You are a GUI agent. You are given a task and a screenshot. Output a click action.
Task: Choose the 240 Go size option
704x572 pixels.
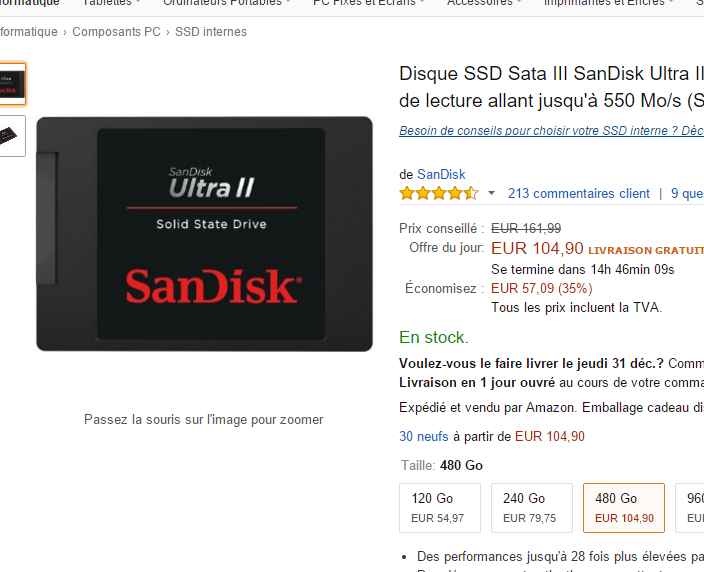(532, 508)
